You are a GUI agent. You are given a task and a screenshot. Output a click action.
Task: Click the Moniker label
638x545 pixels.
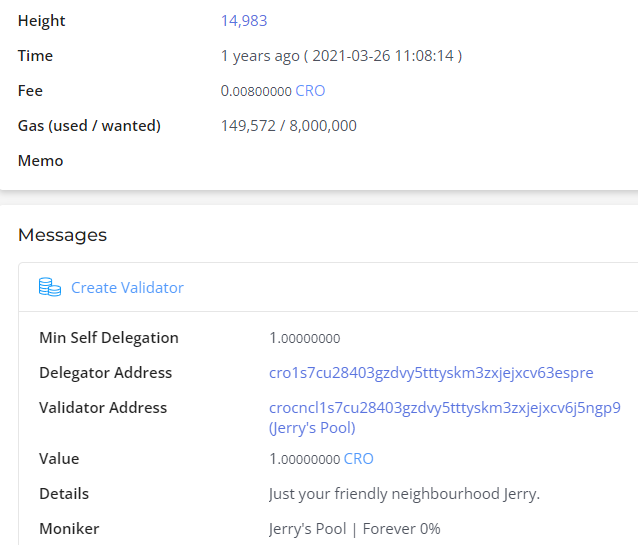pyautogui.click(x=69, y=529)
